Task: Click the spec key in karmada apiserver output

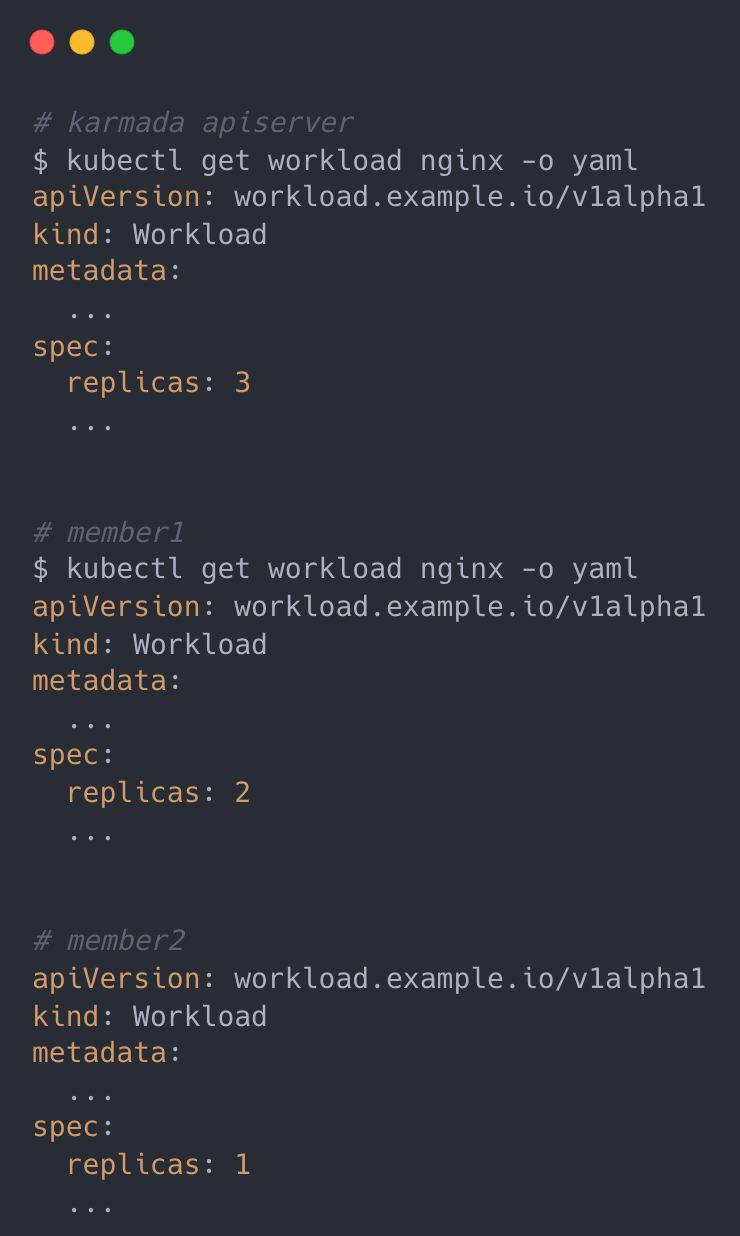Action: point(66,346)
